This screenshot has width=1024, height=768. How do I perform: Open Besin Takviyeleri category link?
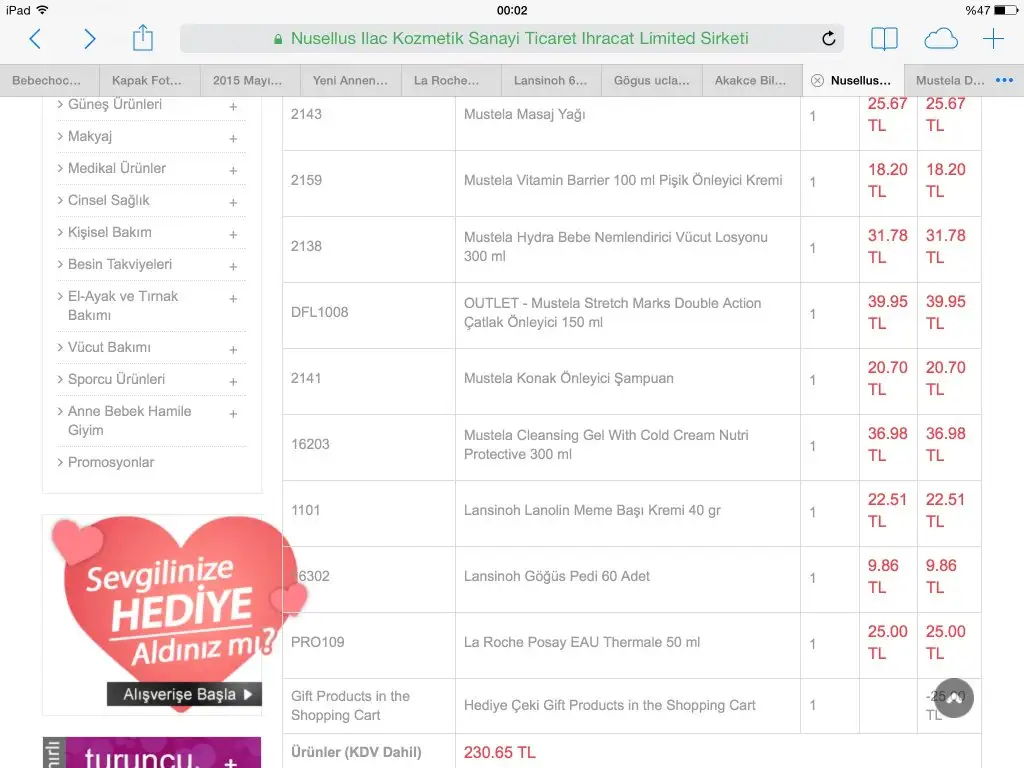tap(120, 264)
